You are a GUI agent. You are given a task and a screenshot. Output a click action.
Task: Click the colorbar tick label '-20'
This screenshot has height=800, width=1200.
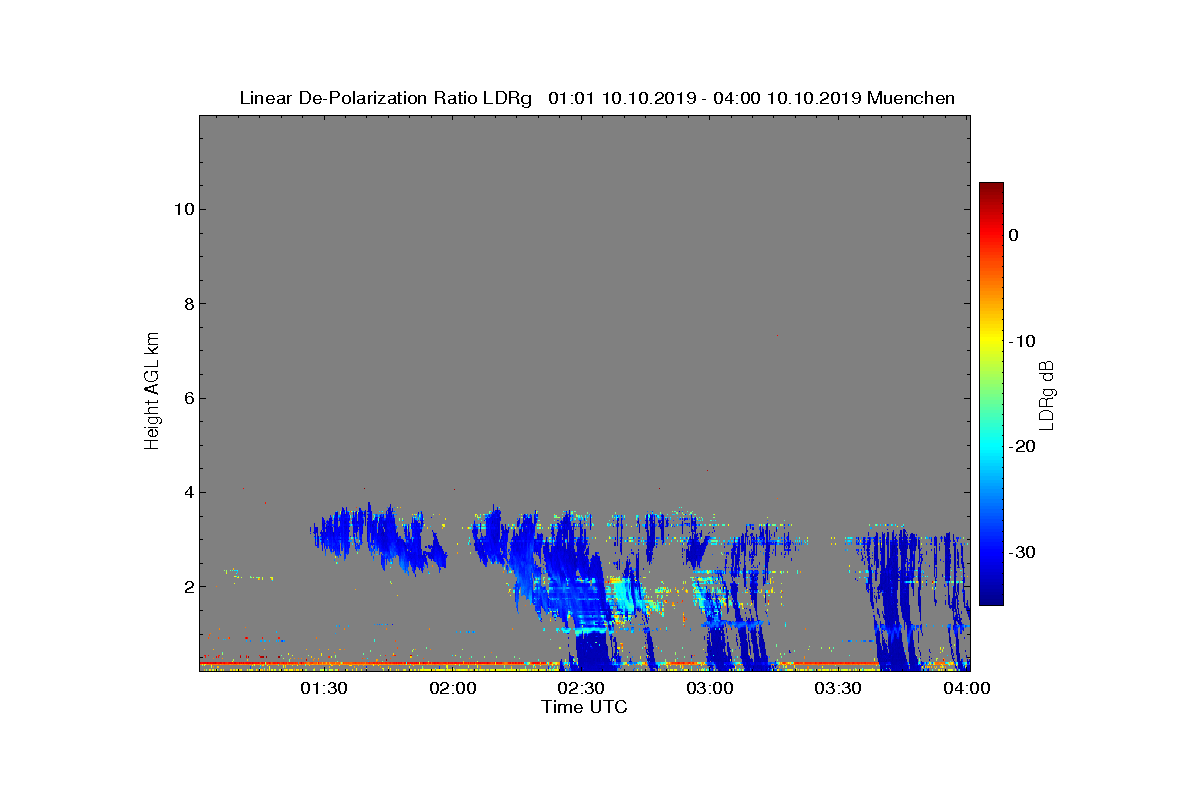pyautogui.click(x=1022, y=447)
